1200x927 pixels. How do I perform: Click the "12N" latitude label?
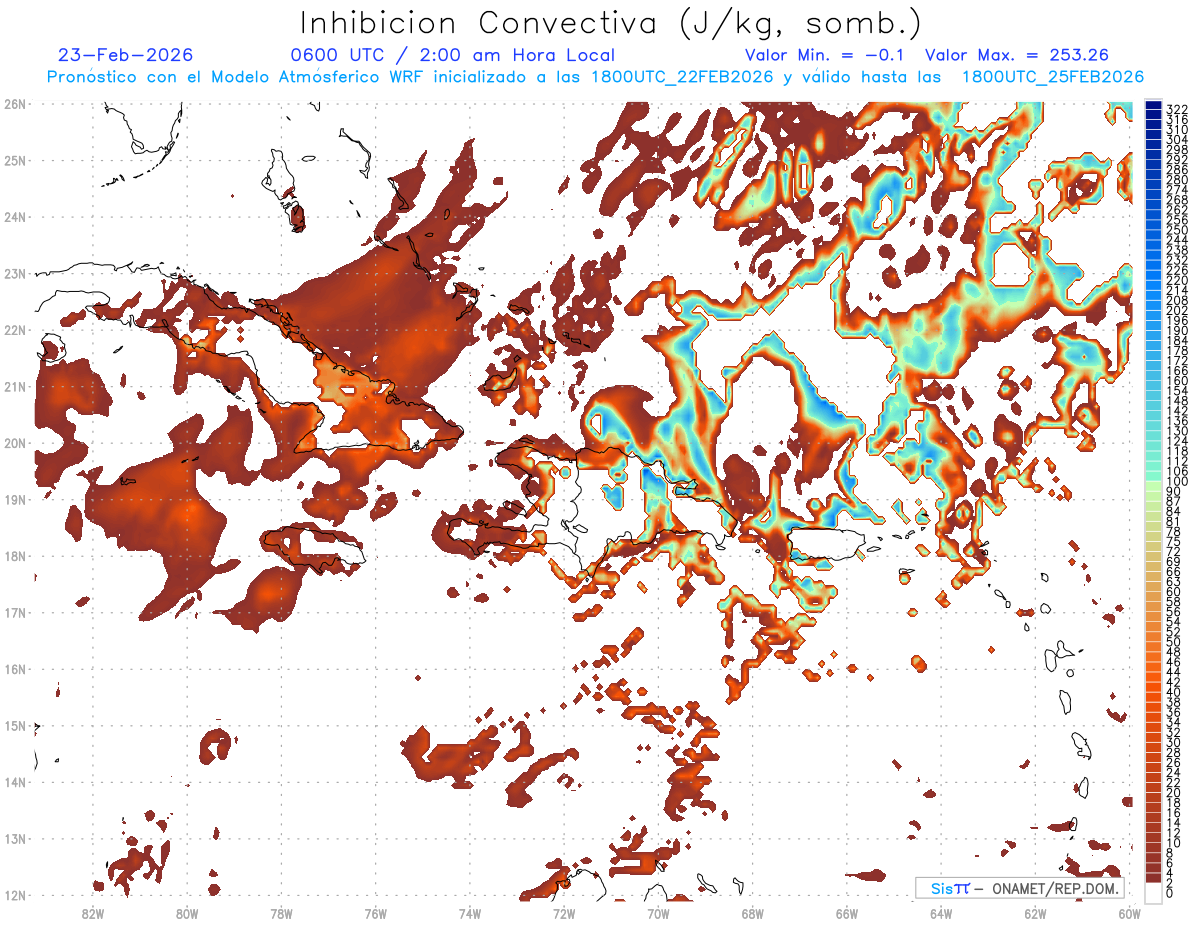coord(14,894)
